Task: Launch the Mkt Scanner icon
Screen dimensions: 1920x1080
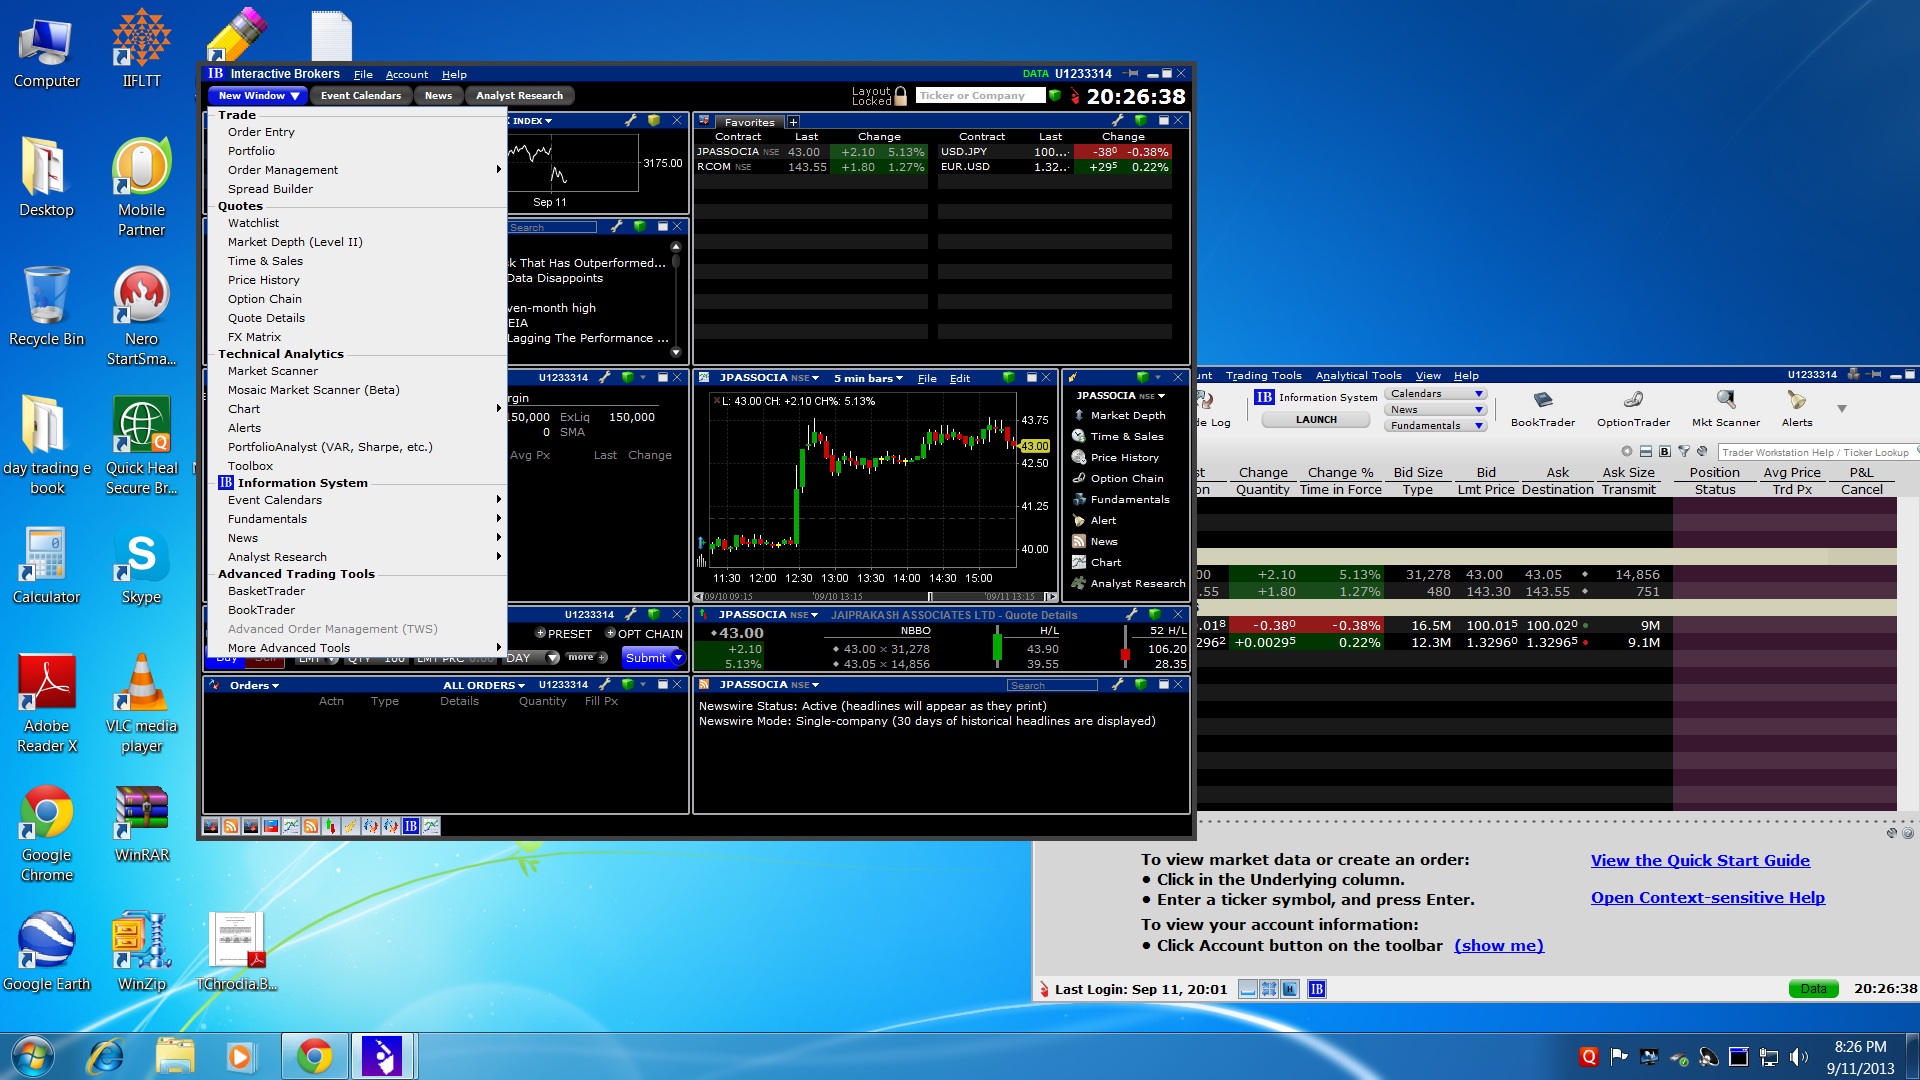Action: [x=1725, y=401]
